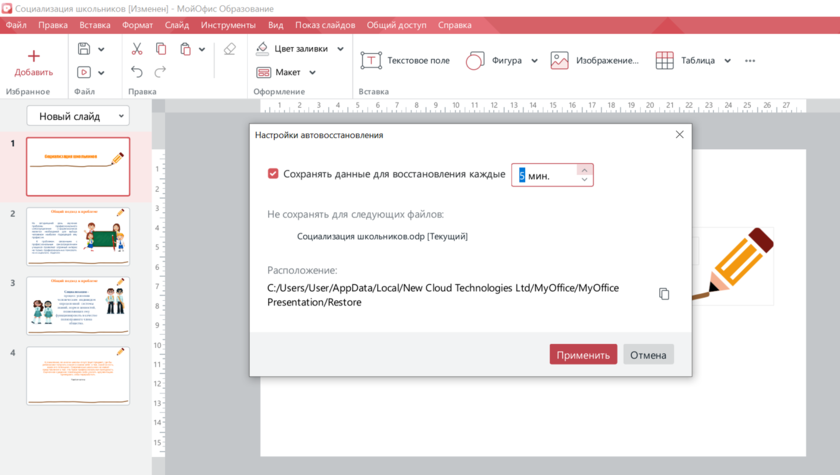
Task: Expand the Макет layout dropdown
Action: [x=312, y=72]
